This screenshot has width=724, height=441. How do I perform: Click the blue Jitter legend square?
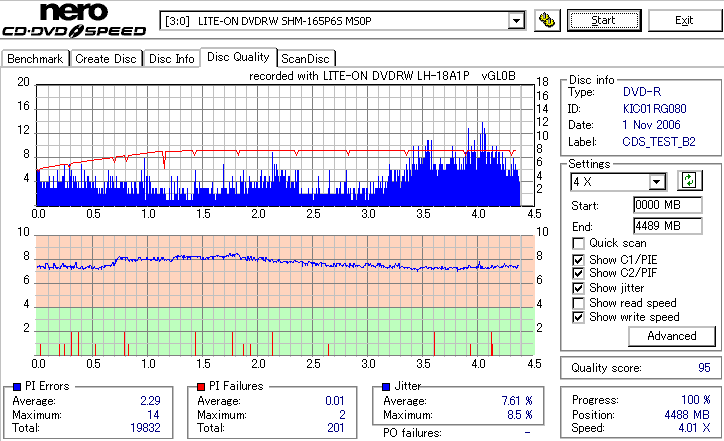point(386,387)
